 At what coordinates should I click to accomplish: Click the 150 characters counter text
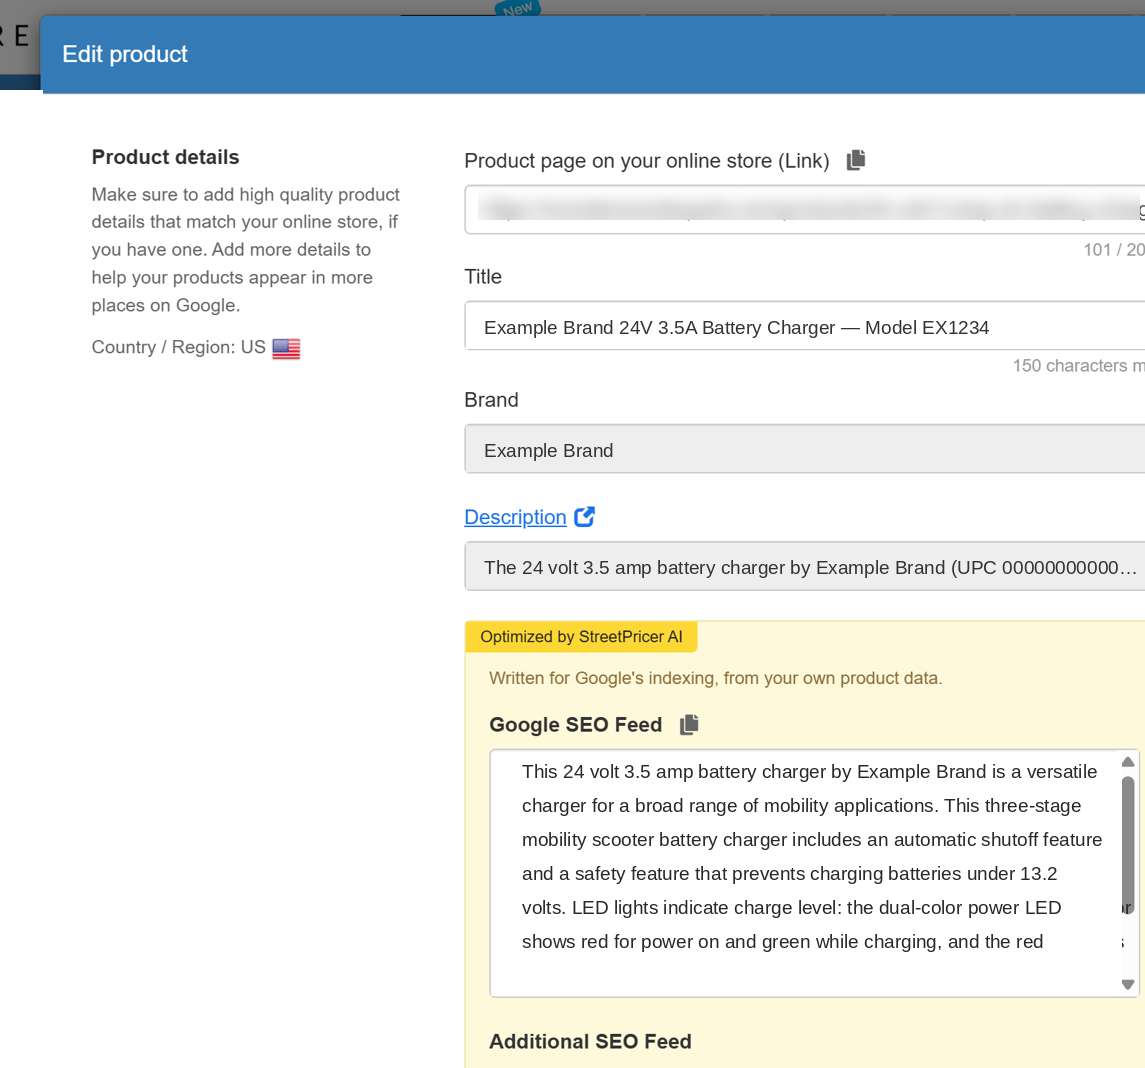click(1079, 366)
